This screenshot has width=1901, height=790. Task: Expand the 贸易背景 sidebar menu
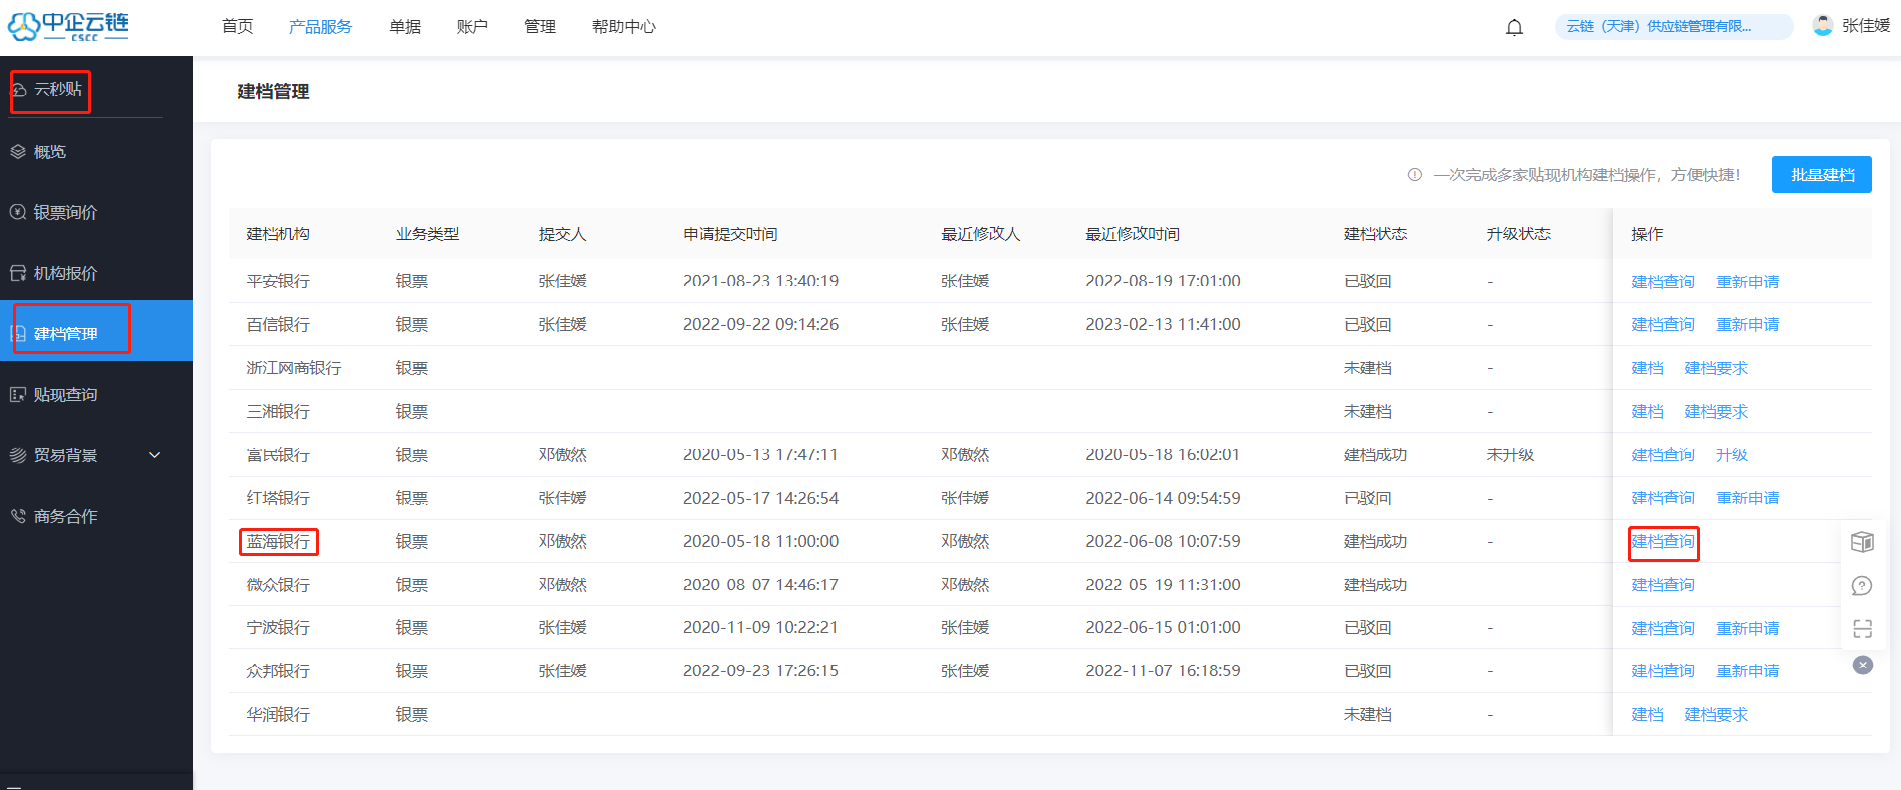click(x=154, y=455)
